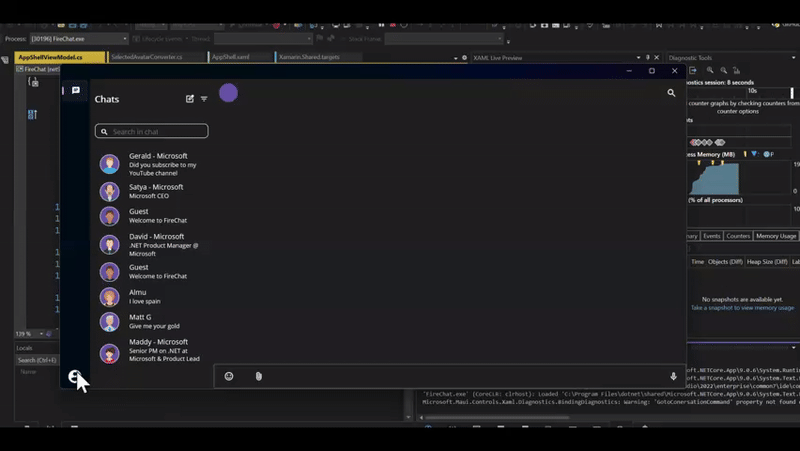Open chat with Satya - Microsoft
This screenshot has height=451, width=800.
[151, 191]
